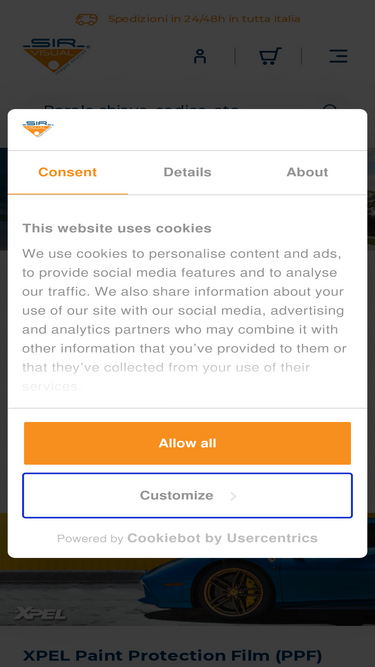Image resolution: width=375 pixels, height=667 pixels.
Task: Click the Spedizioni in 24/48h banner text
Action: tap(204, 19)
